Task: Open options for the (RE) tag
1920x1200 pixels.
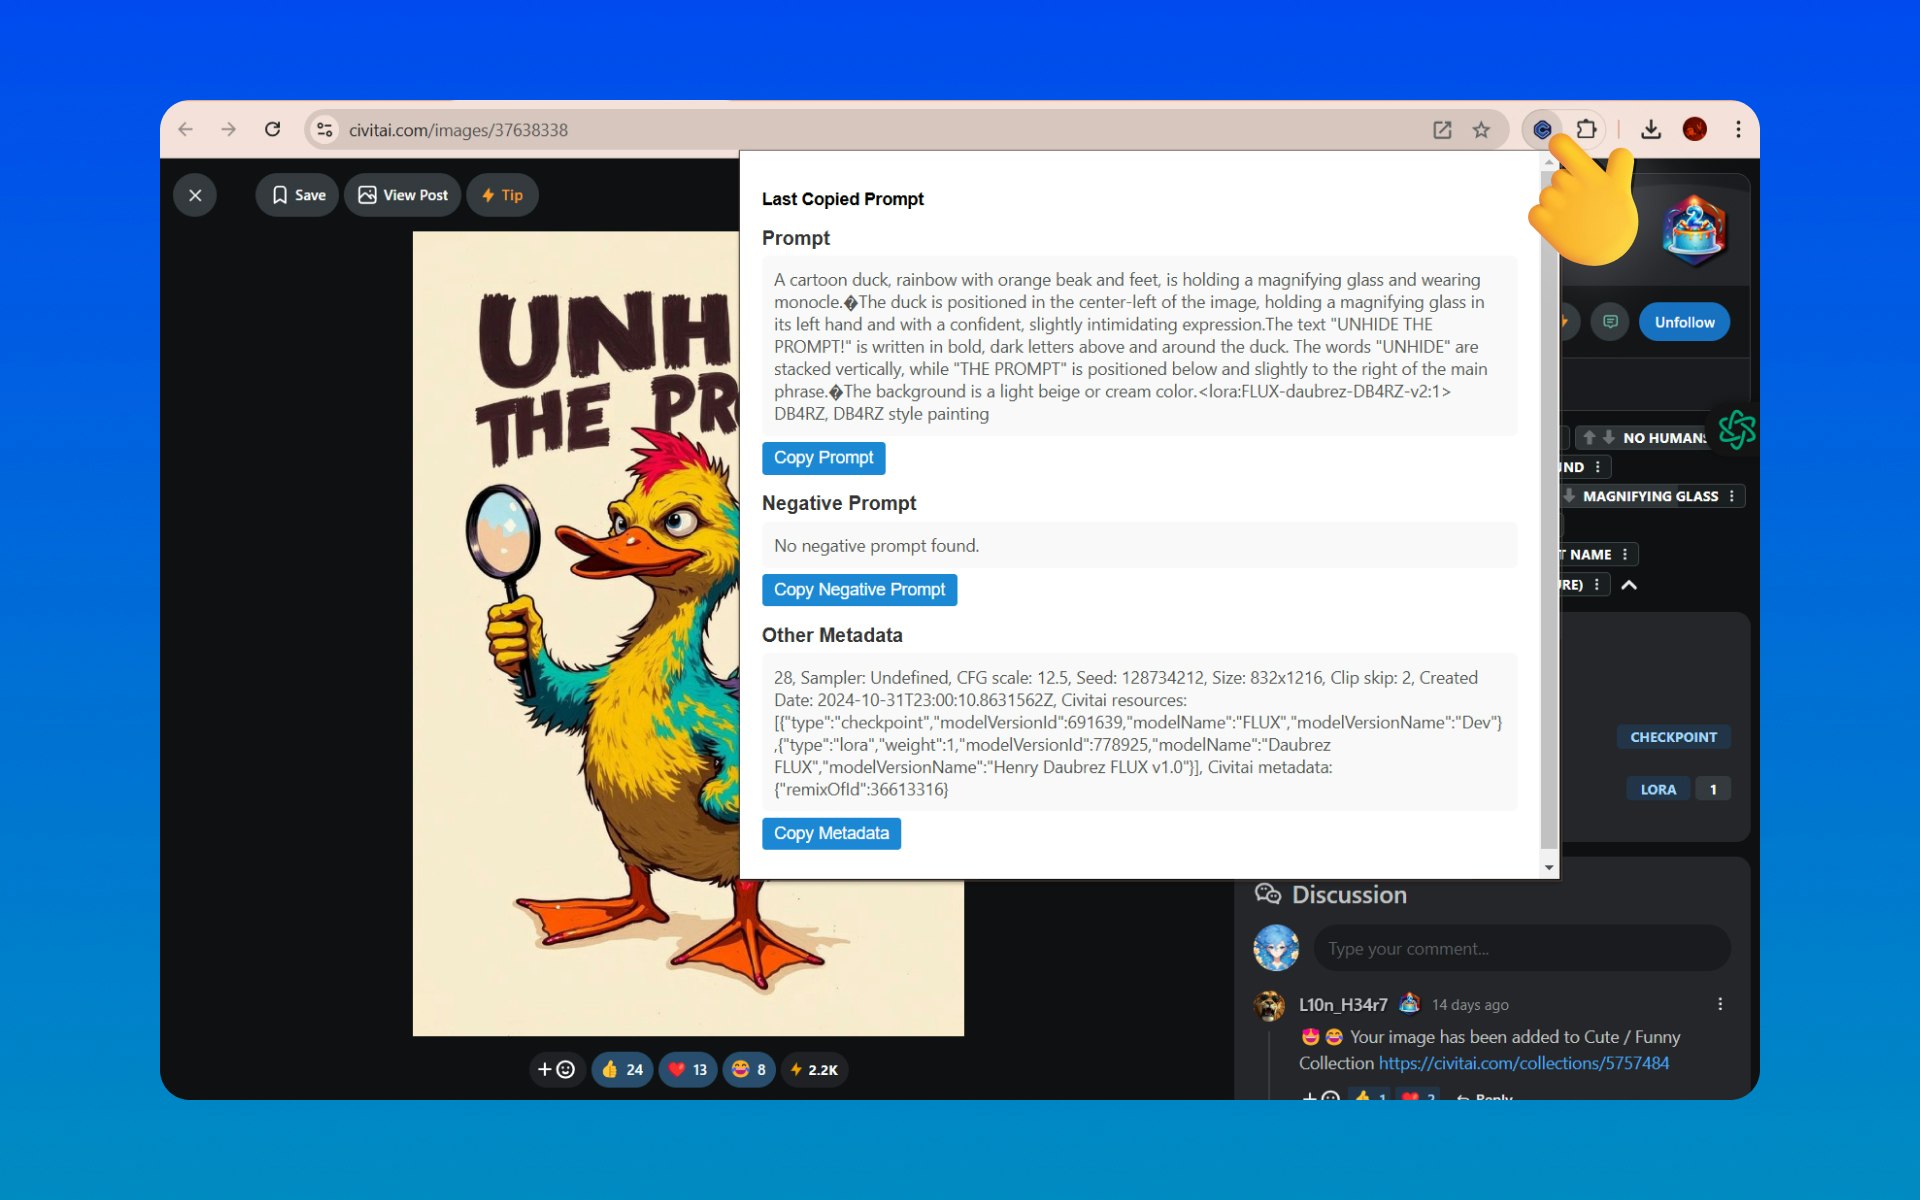Action: [x=1597, y=585]
